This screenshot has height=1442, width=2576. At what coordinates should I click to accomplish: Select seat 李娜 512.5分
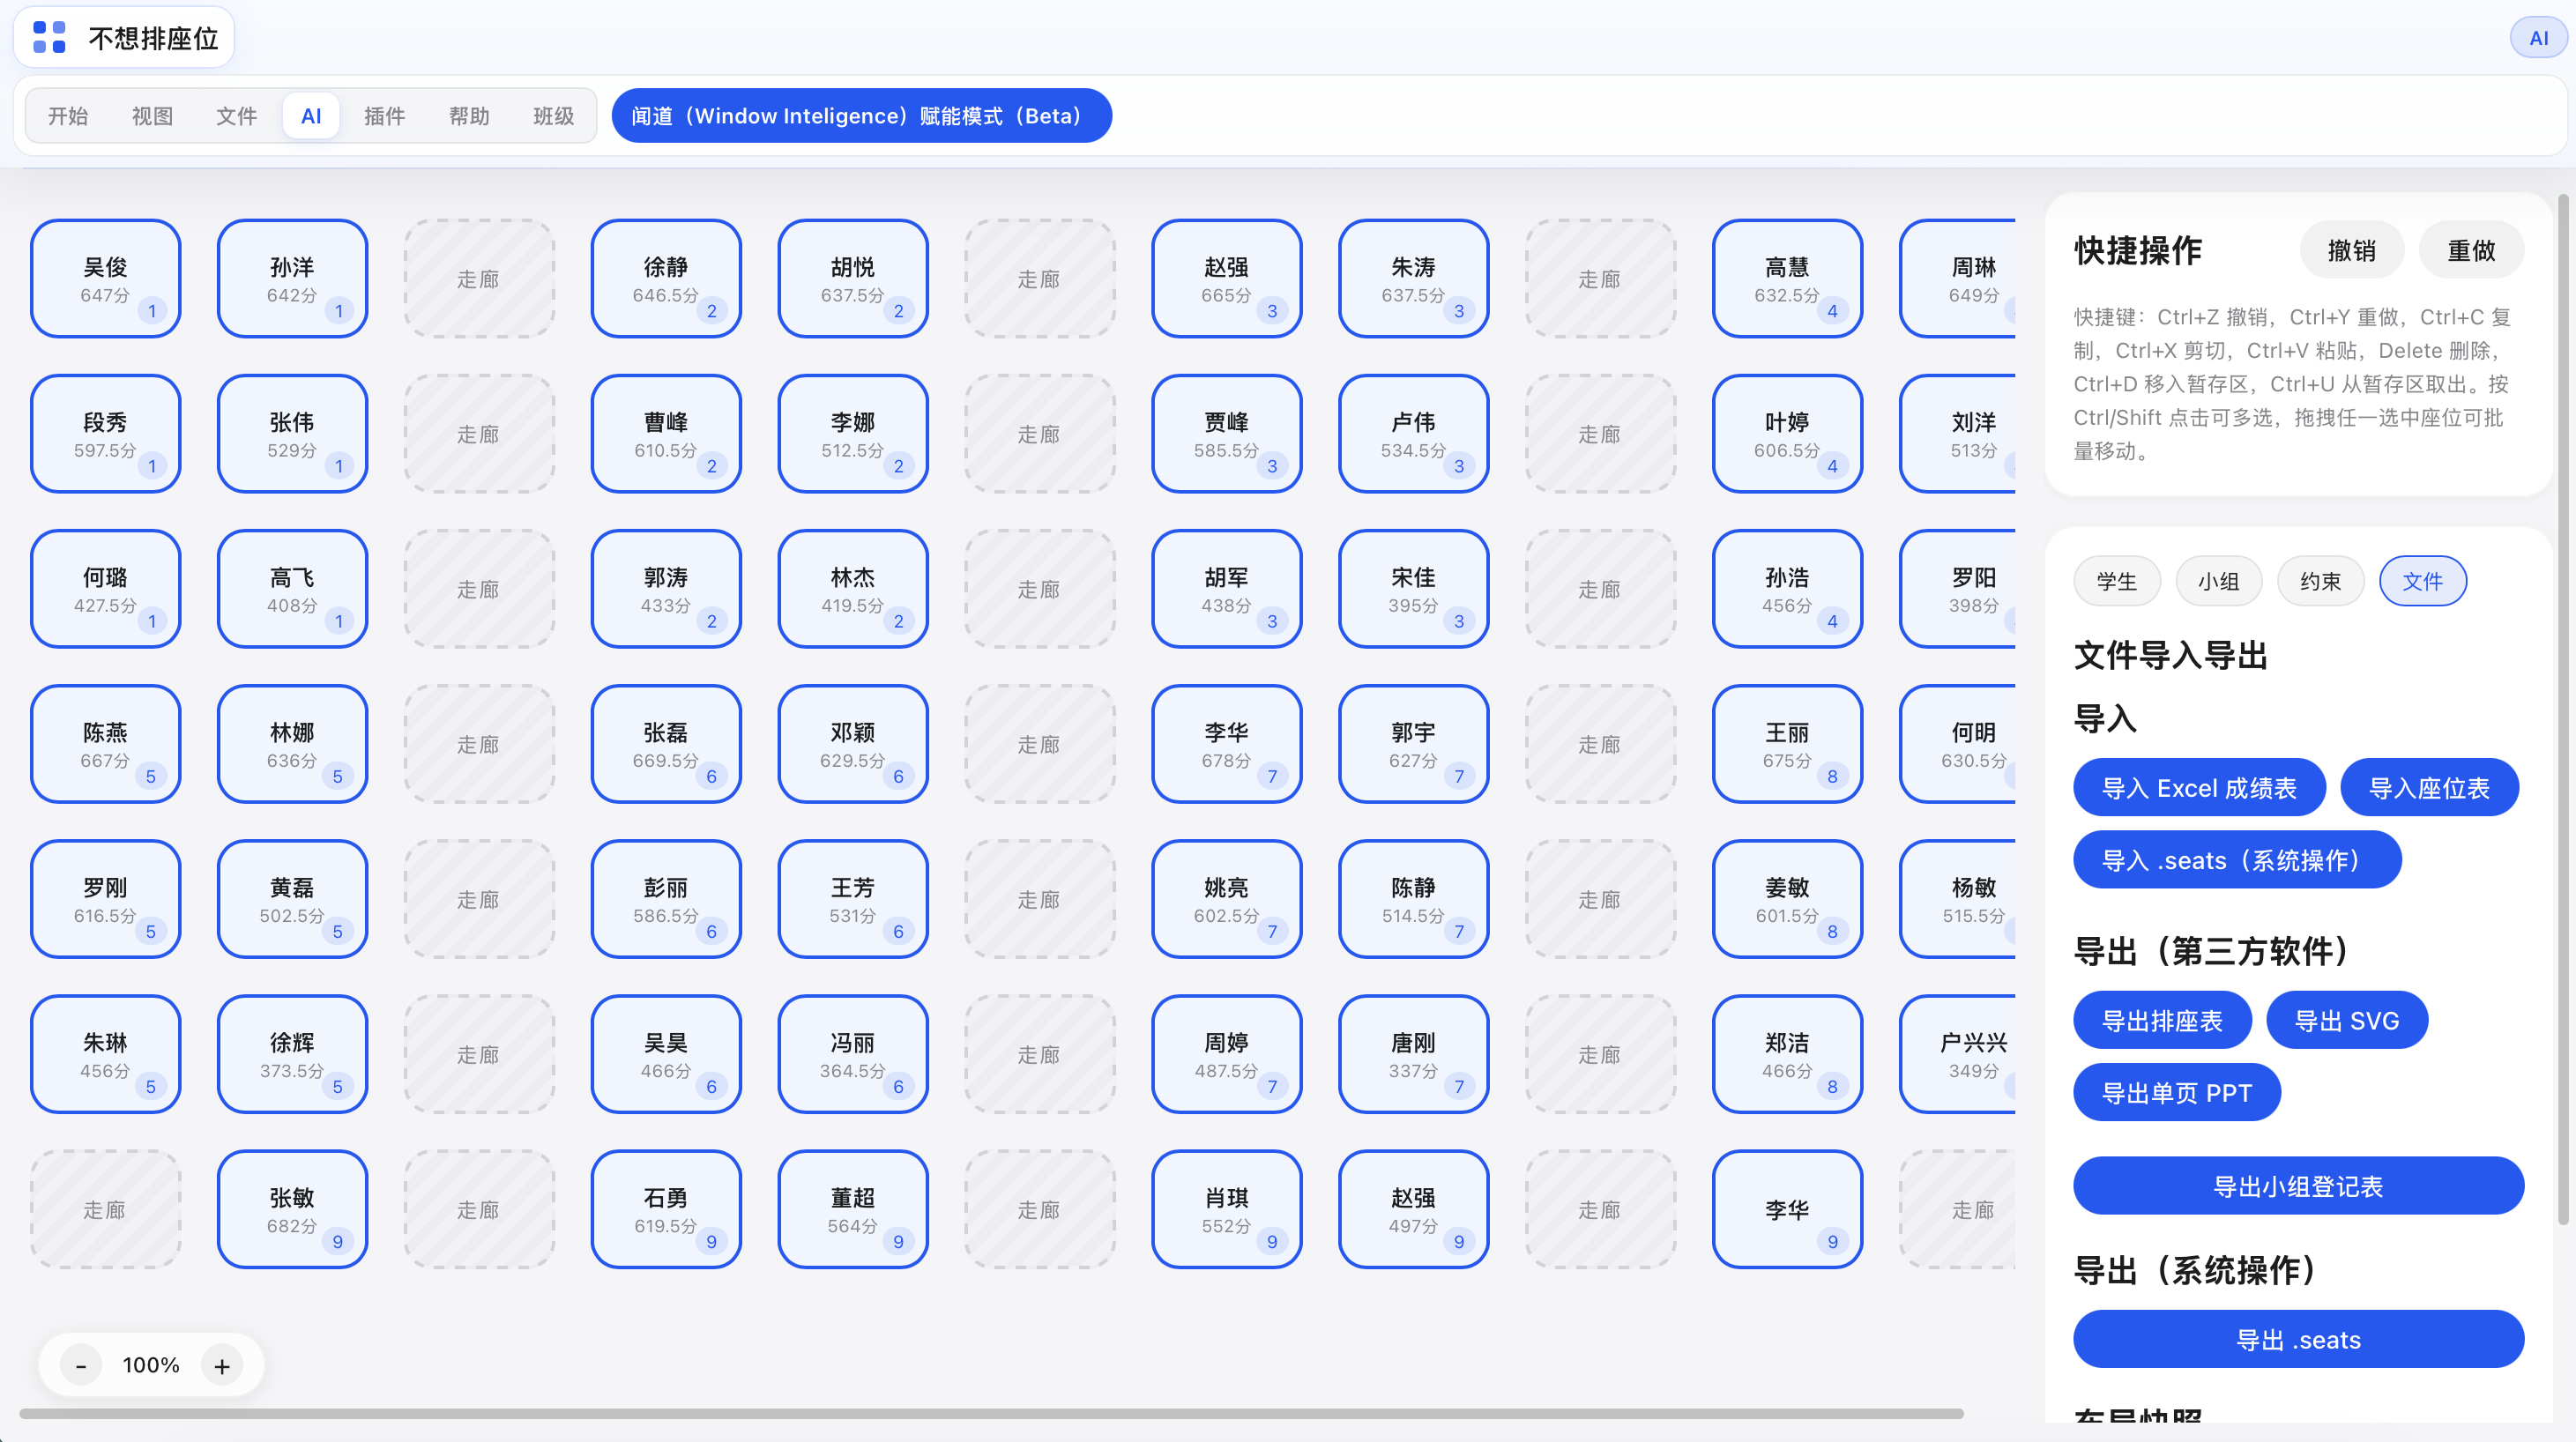853,434
